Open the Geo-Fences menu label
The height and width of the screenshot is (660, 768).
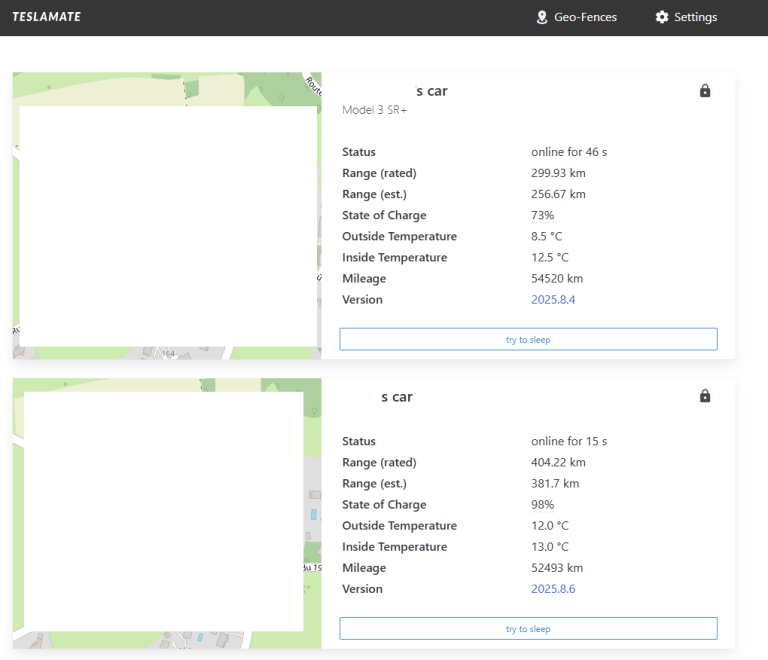(585, 17)
